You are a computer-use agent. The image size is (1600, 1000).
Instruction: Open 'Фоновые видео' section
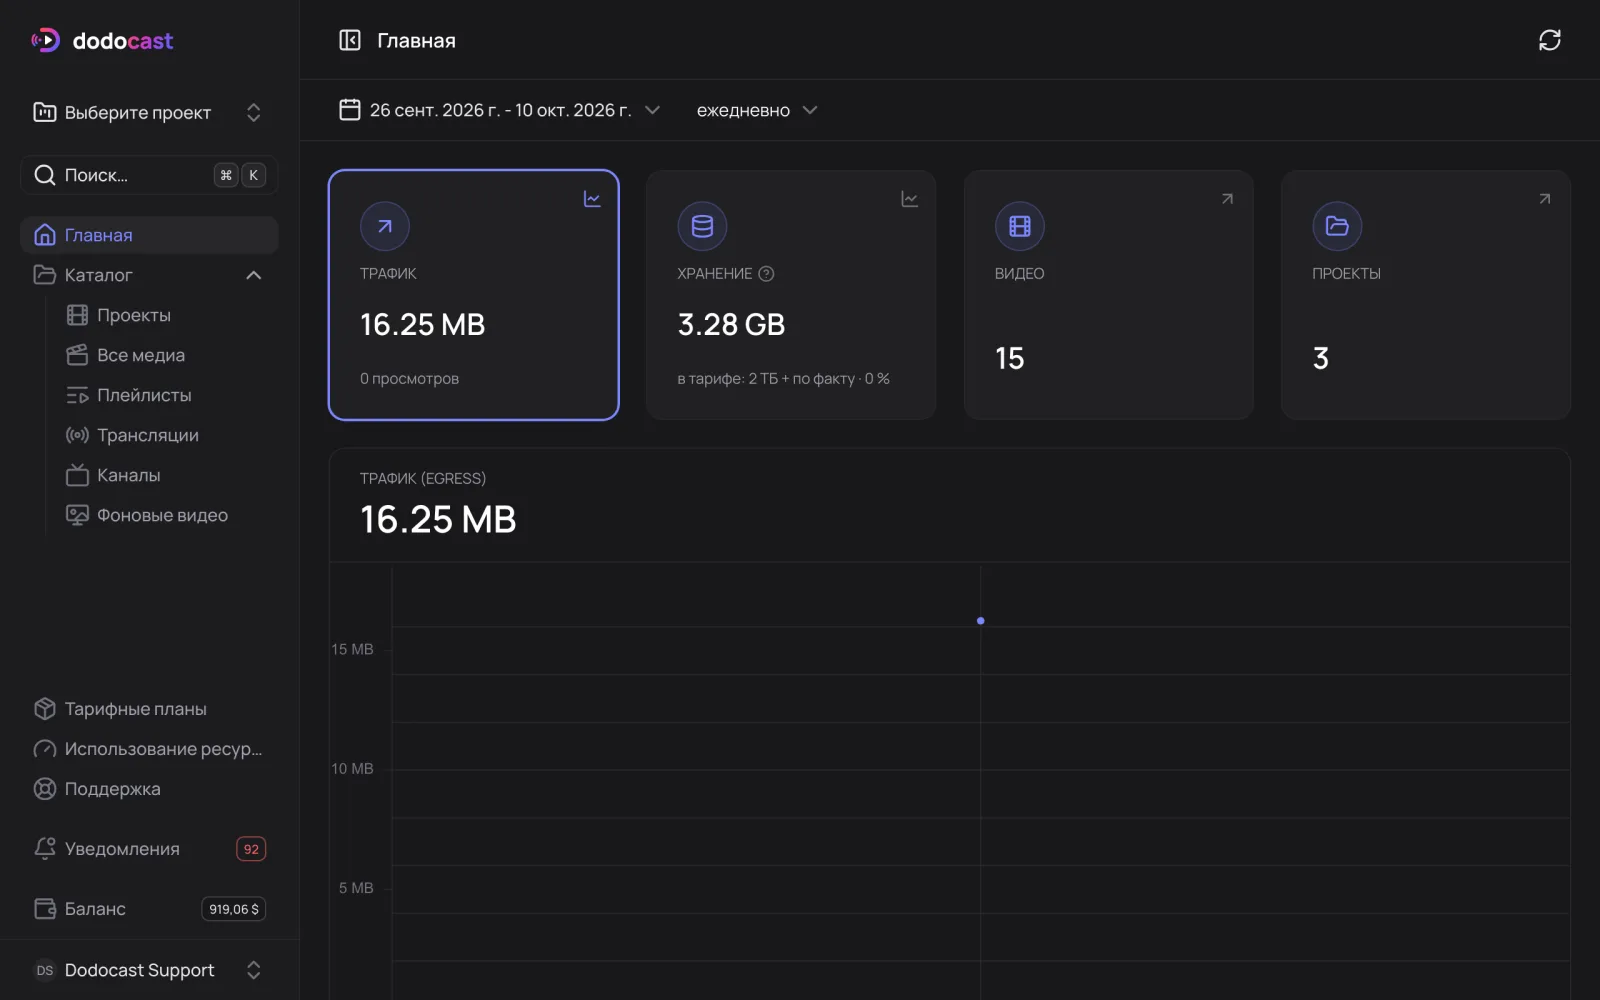coord(147,515)
